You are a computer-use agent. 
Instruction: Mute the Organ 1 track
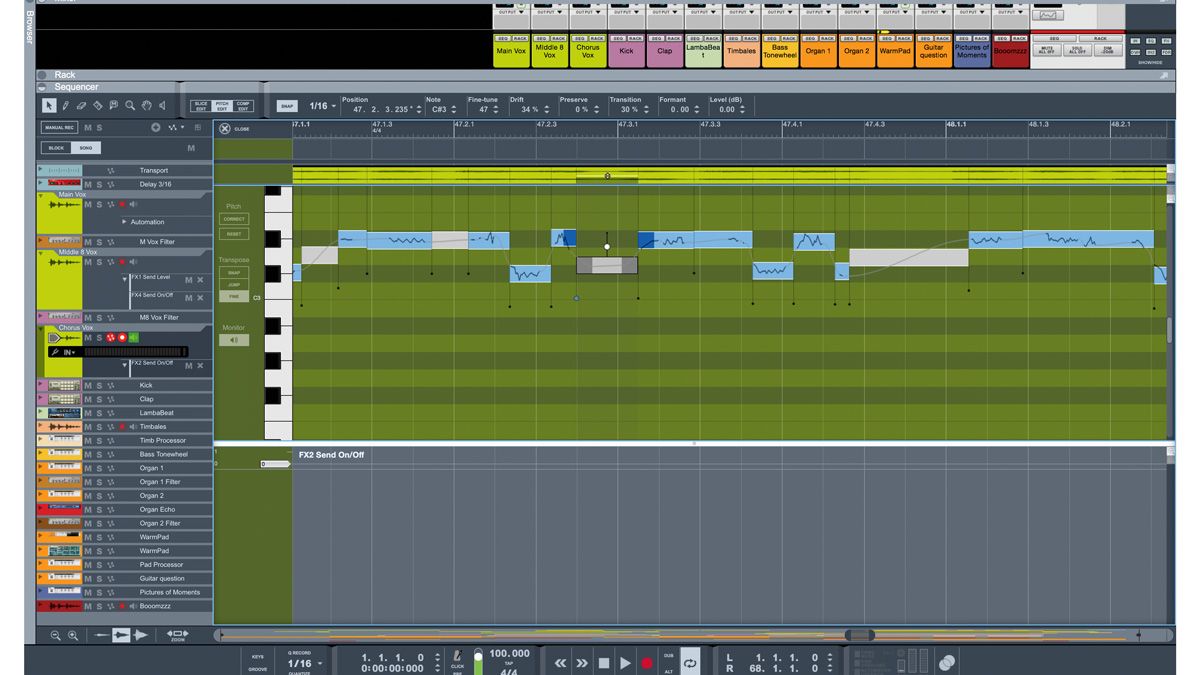88,468
